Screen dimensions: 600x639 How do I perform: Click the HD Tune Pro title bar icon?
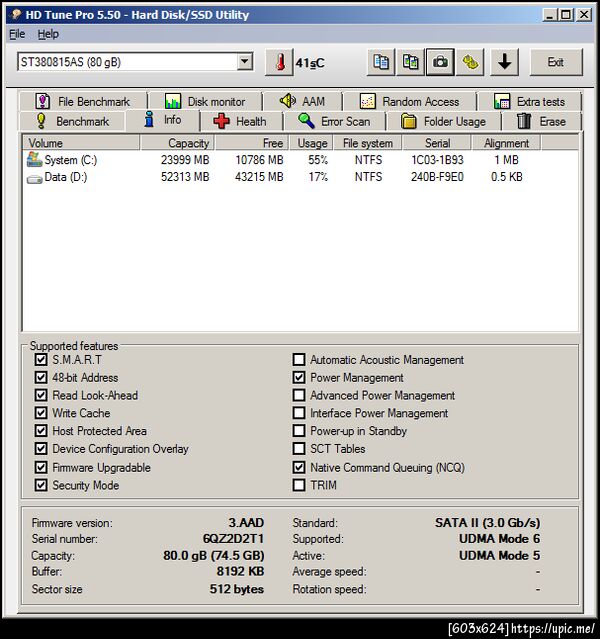point(16,15)
